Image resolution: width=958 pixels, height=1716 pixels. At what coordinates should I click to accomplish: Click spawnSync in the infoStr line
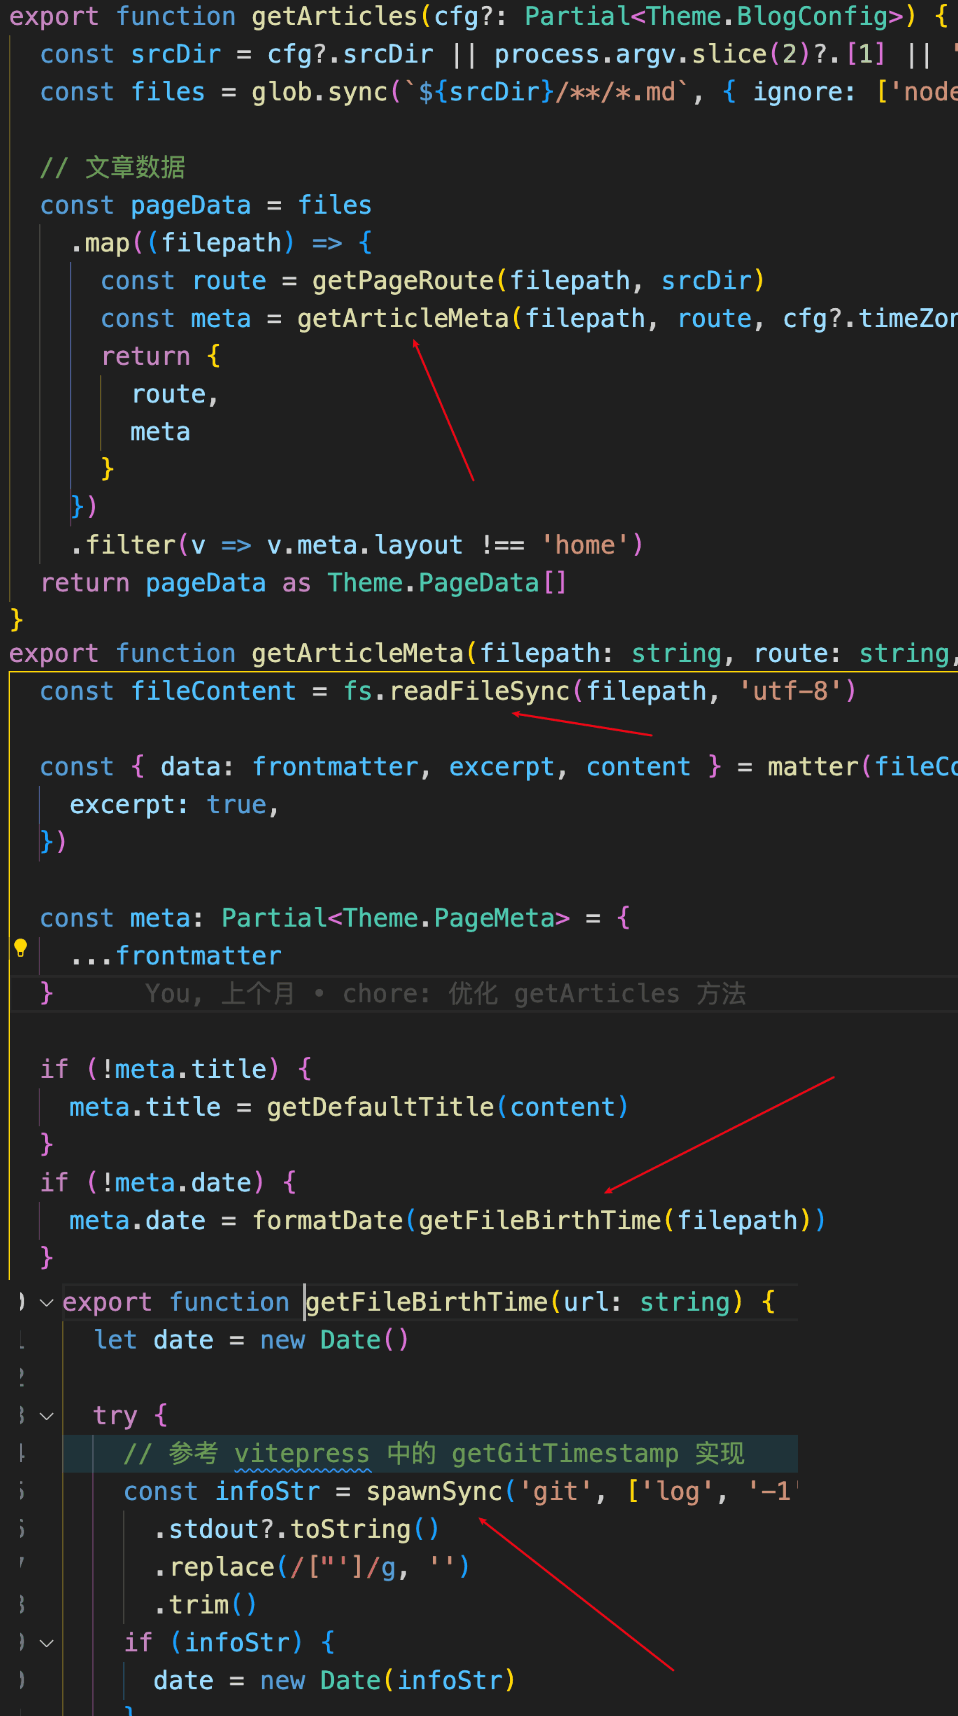click(x=434, y=1491)
